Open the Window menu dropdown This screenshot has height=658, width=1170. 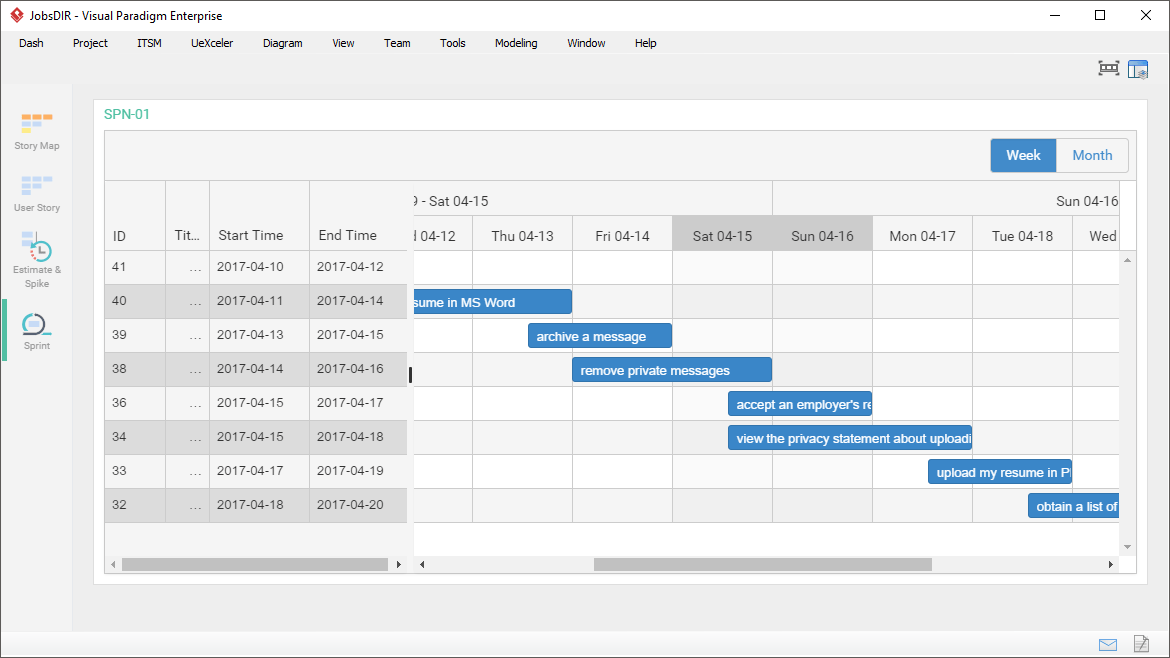click(585, 43)
